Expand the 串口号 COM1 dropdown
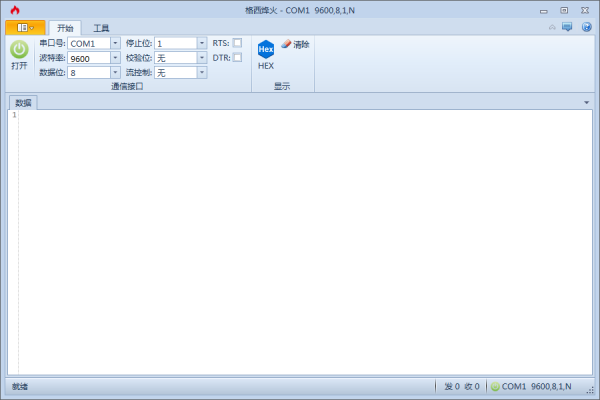Screen dimensions: 600x400 (115, 43)
